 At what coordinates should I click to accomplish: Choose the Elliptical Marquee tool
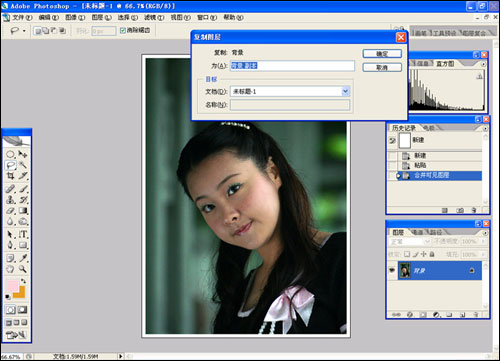(x=10, y=154)
